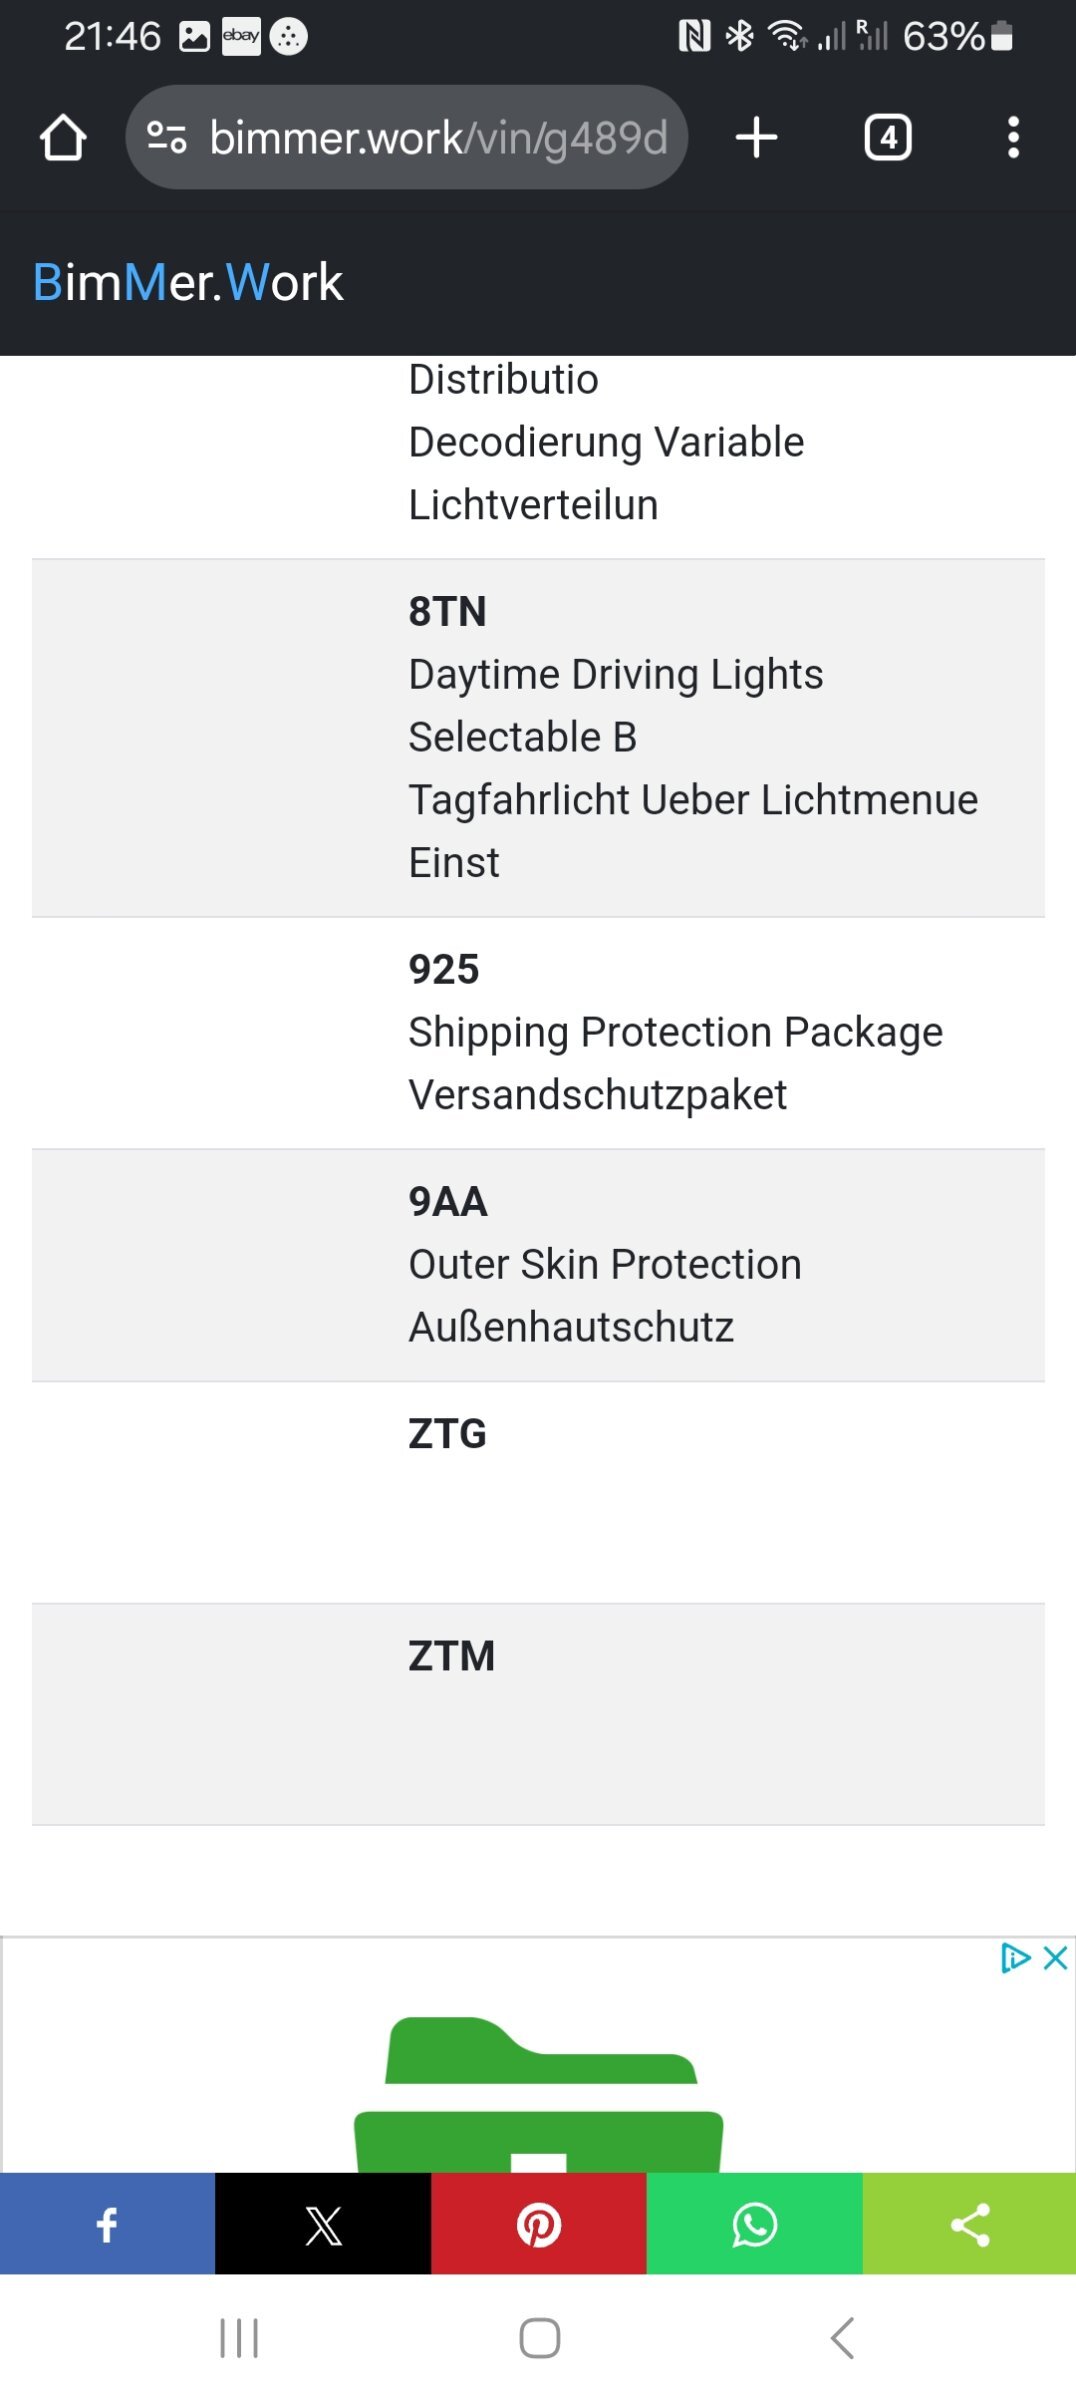Open browser three-dot overflow menu

[1013, 137]
